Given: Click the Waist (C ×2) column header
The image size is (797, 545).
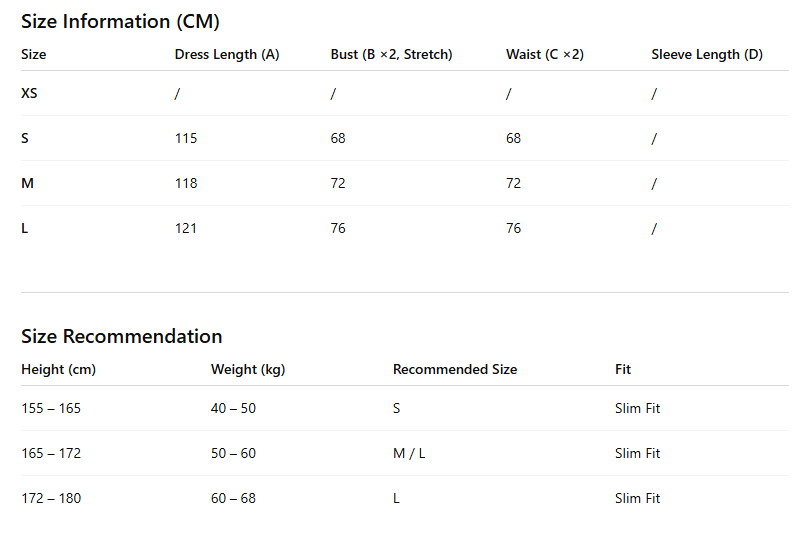Looking at the screenshot, I should click(545, 54).
